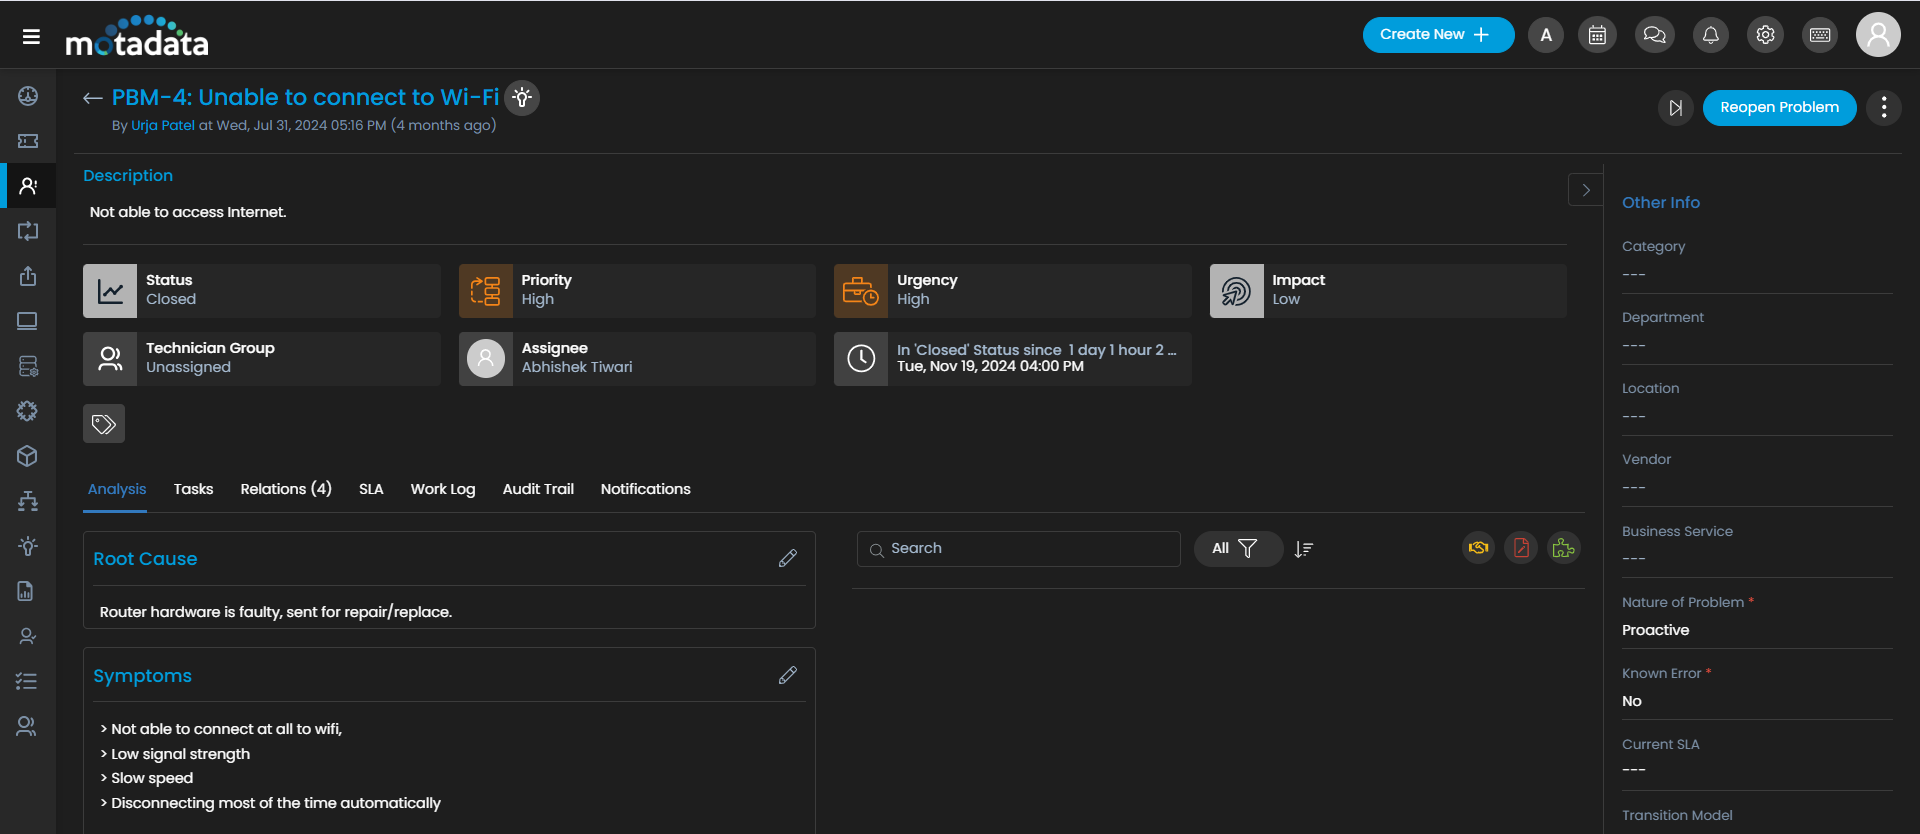Click the 'Not able to access Internet.' description
1920x834 pixels.
pos(188,212)
